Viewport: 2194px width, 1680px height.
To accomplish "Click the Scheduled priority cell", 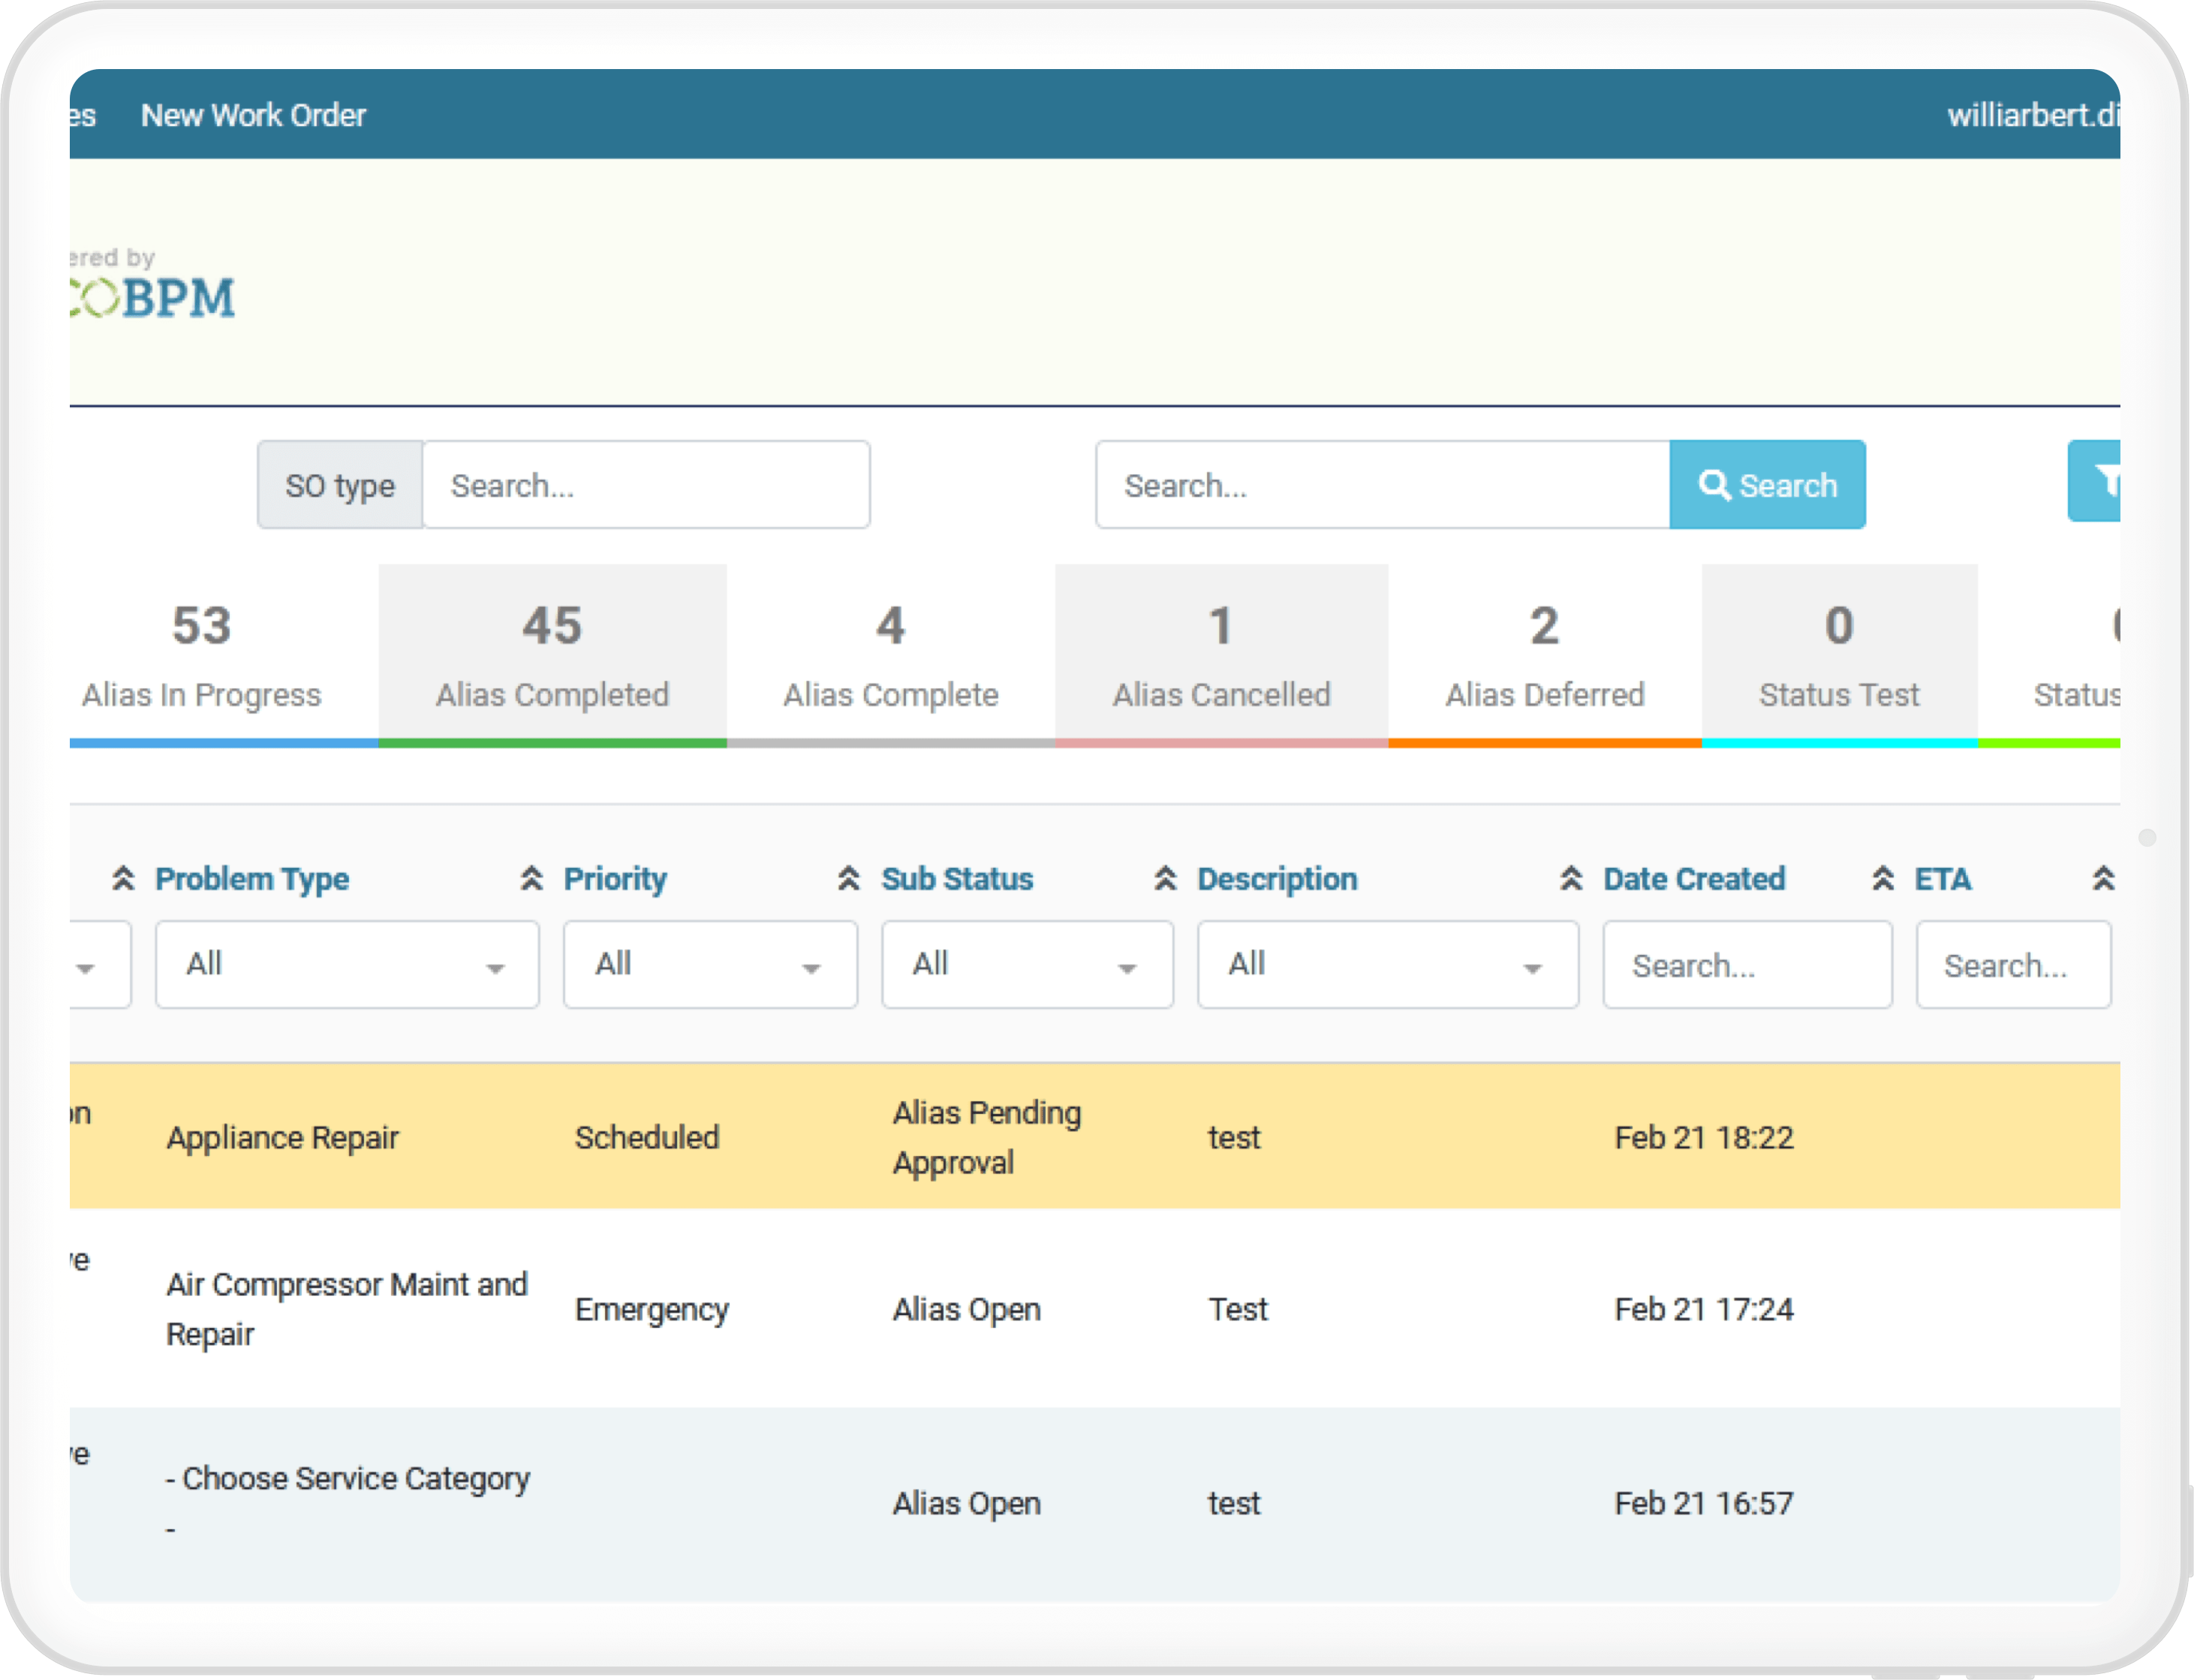I will point(647,1137).
